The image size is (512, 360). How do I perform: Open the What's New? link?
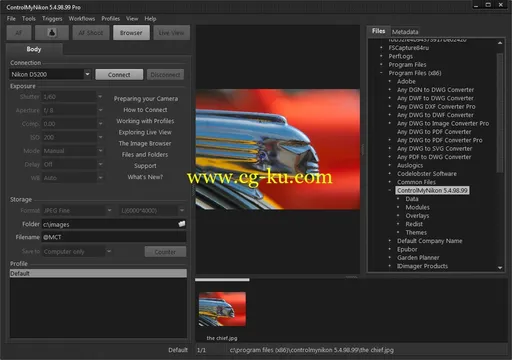point(145,177)
